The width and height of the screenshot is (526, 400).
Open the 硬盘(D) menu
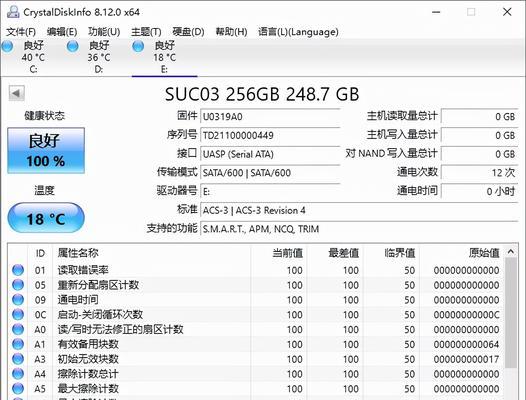tap(188, 32)
